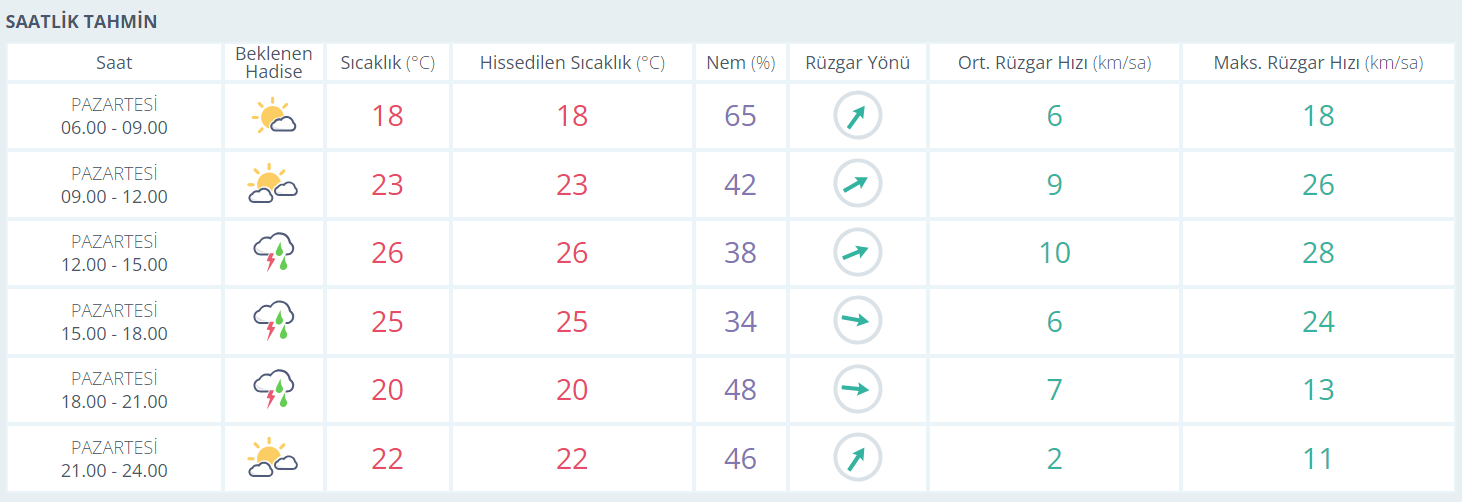The image size is (1462, 502).
Task: Click wind direction arrow for 06.00 - 09.00
Action: [x=858, y=117]
